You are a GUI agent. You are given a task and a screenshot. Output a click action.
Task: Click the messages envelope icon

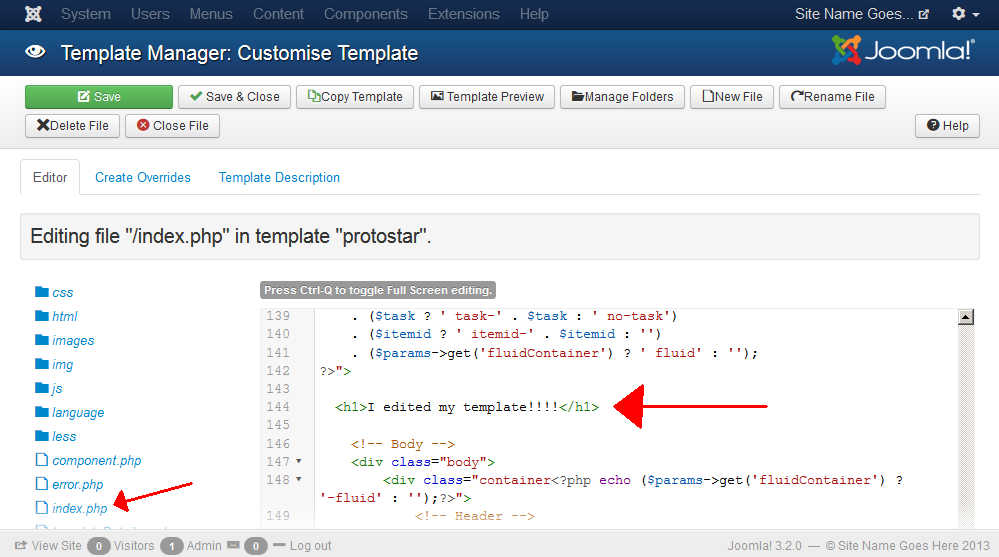click(x=233, y=545)
